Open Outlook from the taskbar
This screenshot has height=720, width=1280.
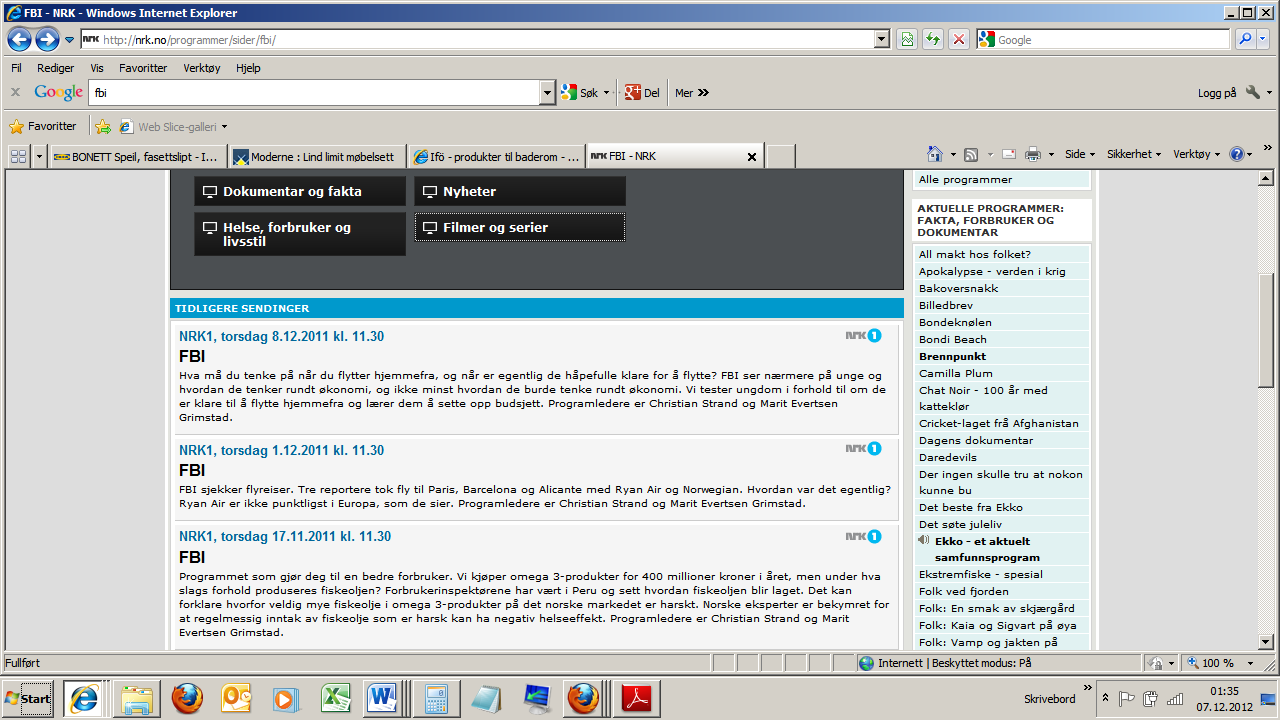237,698
